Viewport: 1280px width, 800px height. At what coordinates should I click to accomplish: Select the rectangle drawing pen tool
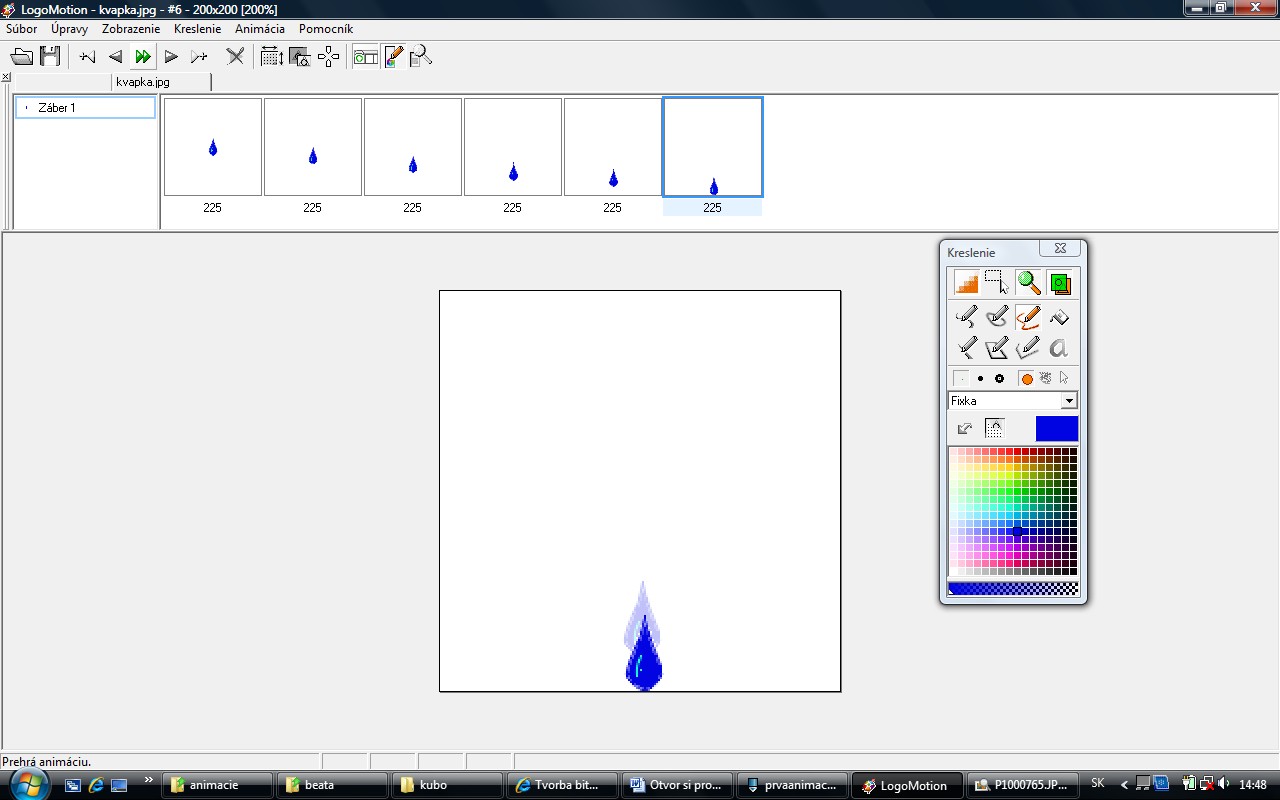1028,348
